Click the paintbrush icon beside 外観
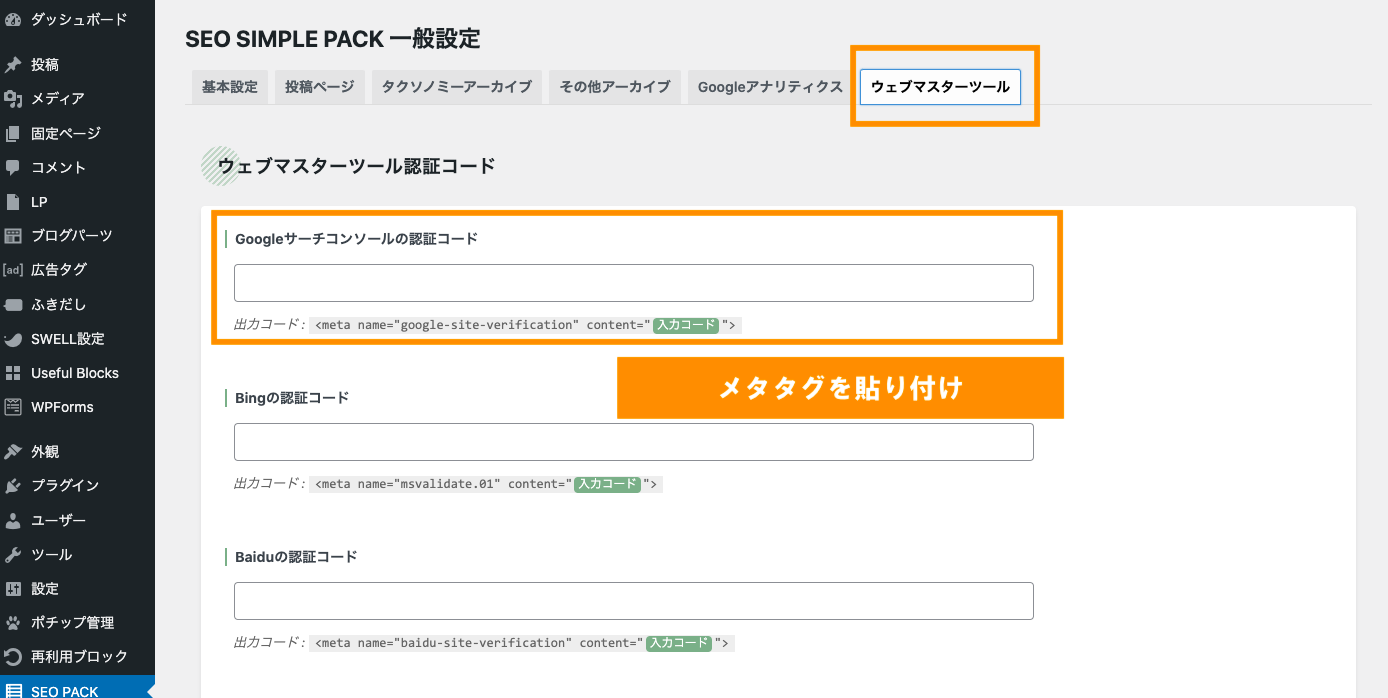 point(13,452)
